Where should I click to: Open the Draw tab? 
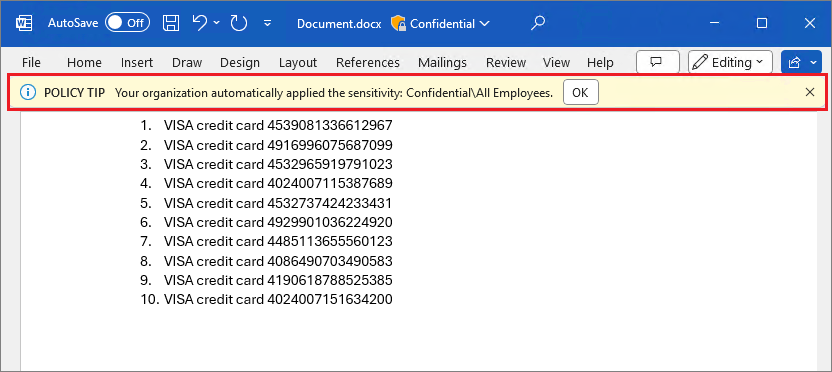[x=187, y=63]
